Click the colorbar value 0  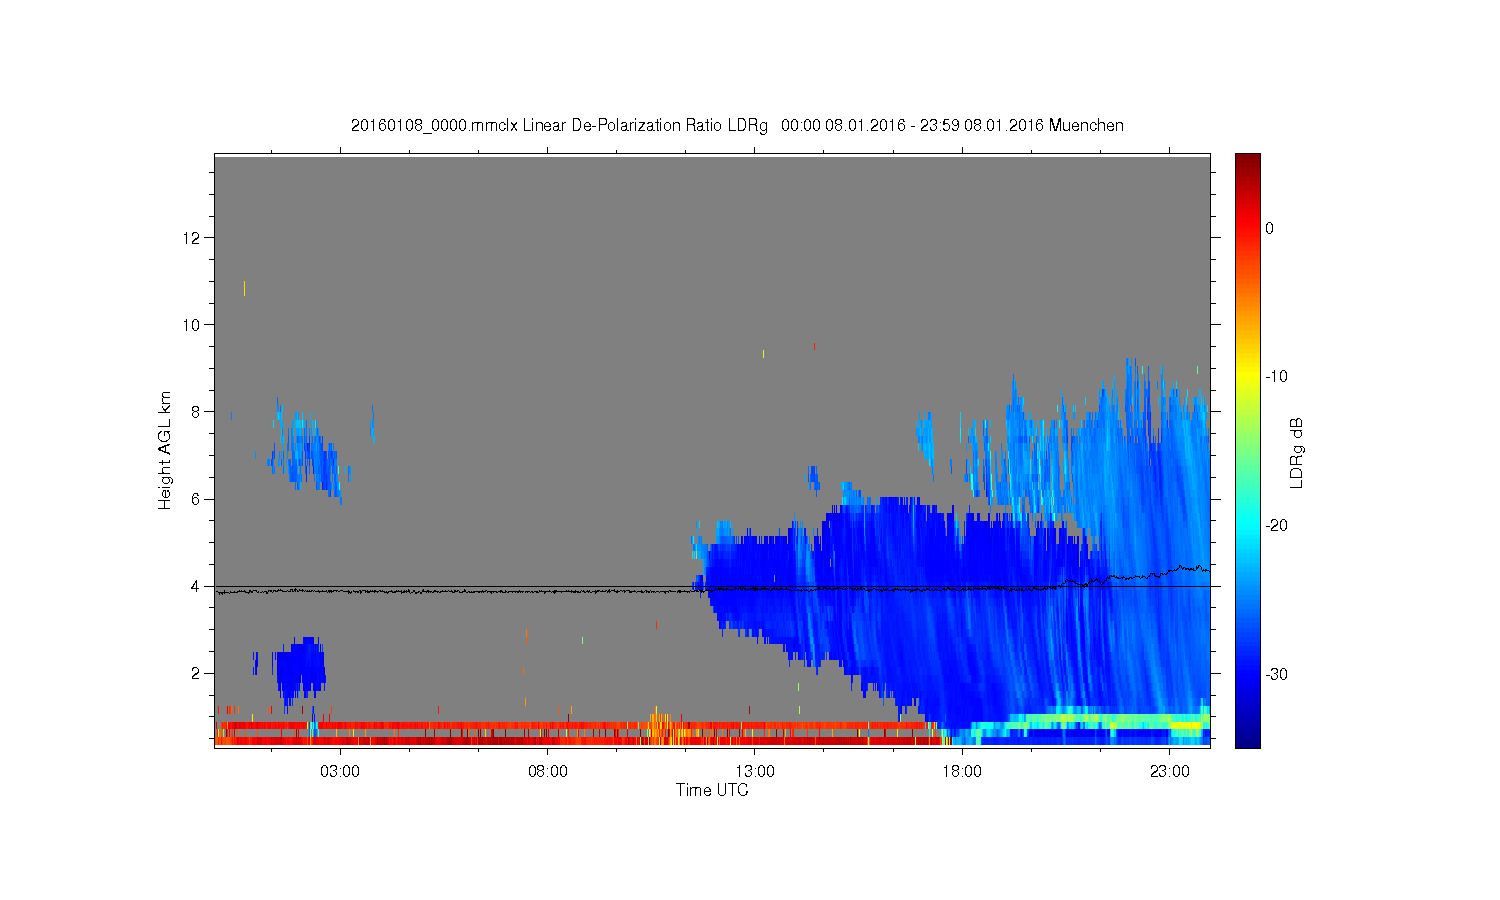pos(1269,228)
